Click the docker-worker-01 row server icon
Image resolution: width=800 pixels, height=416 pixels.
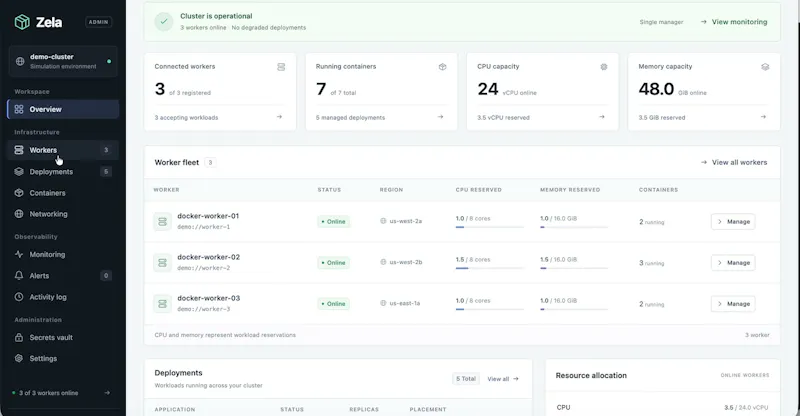[163, 222]
